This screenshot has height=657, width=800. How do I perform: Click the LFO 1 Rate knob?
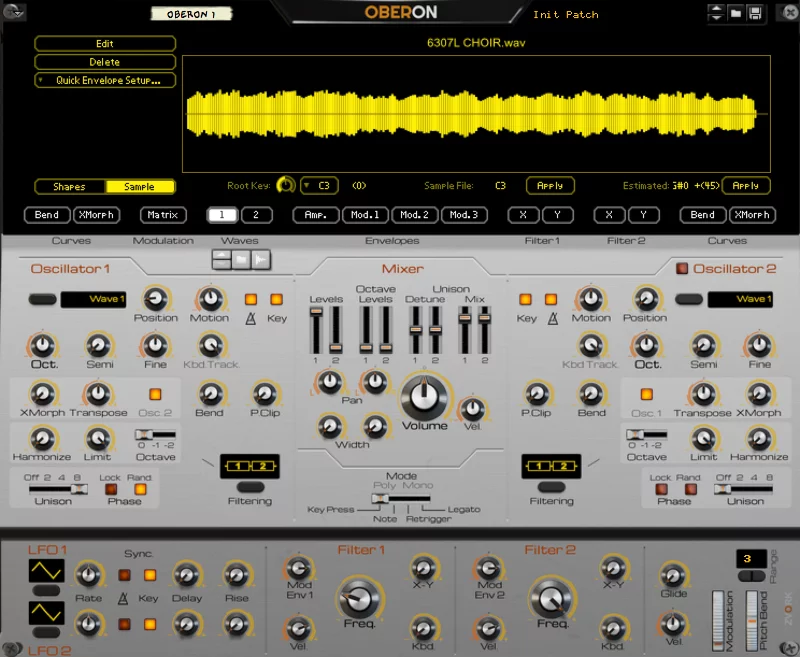click(89, 575)
